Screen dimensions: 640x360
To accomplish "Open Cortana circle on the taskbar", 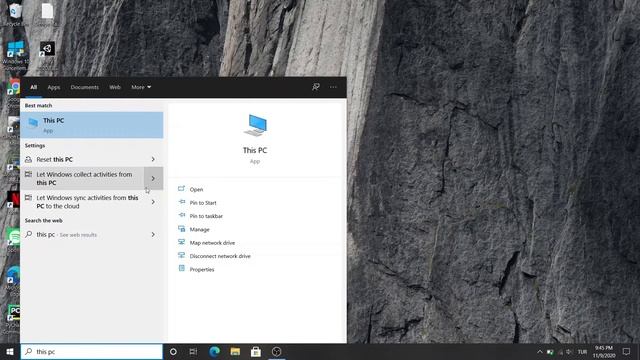I will (173, 351).
